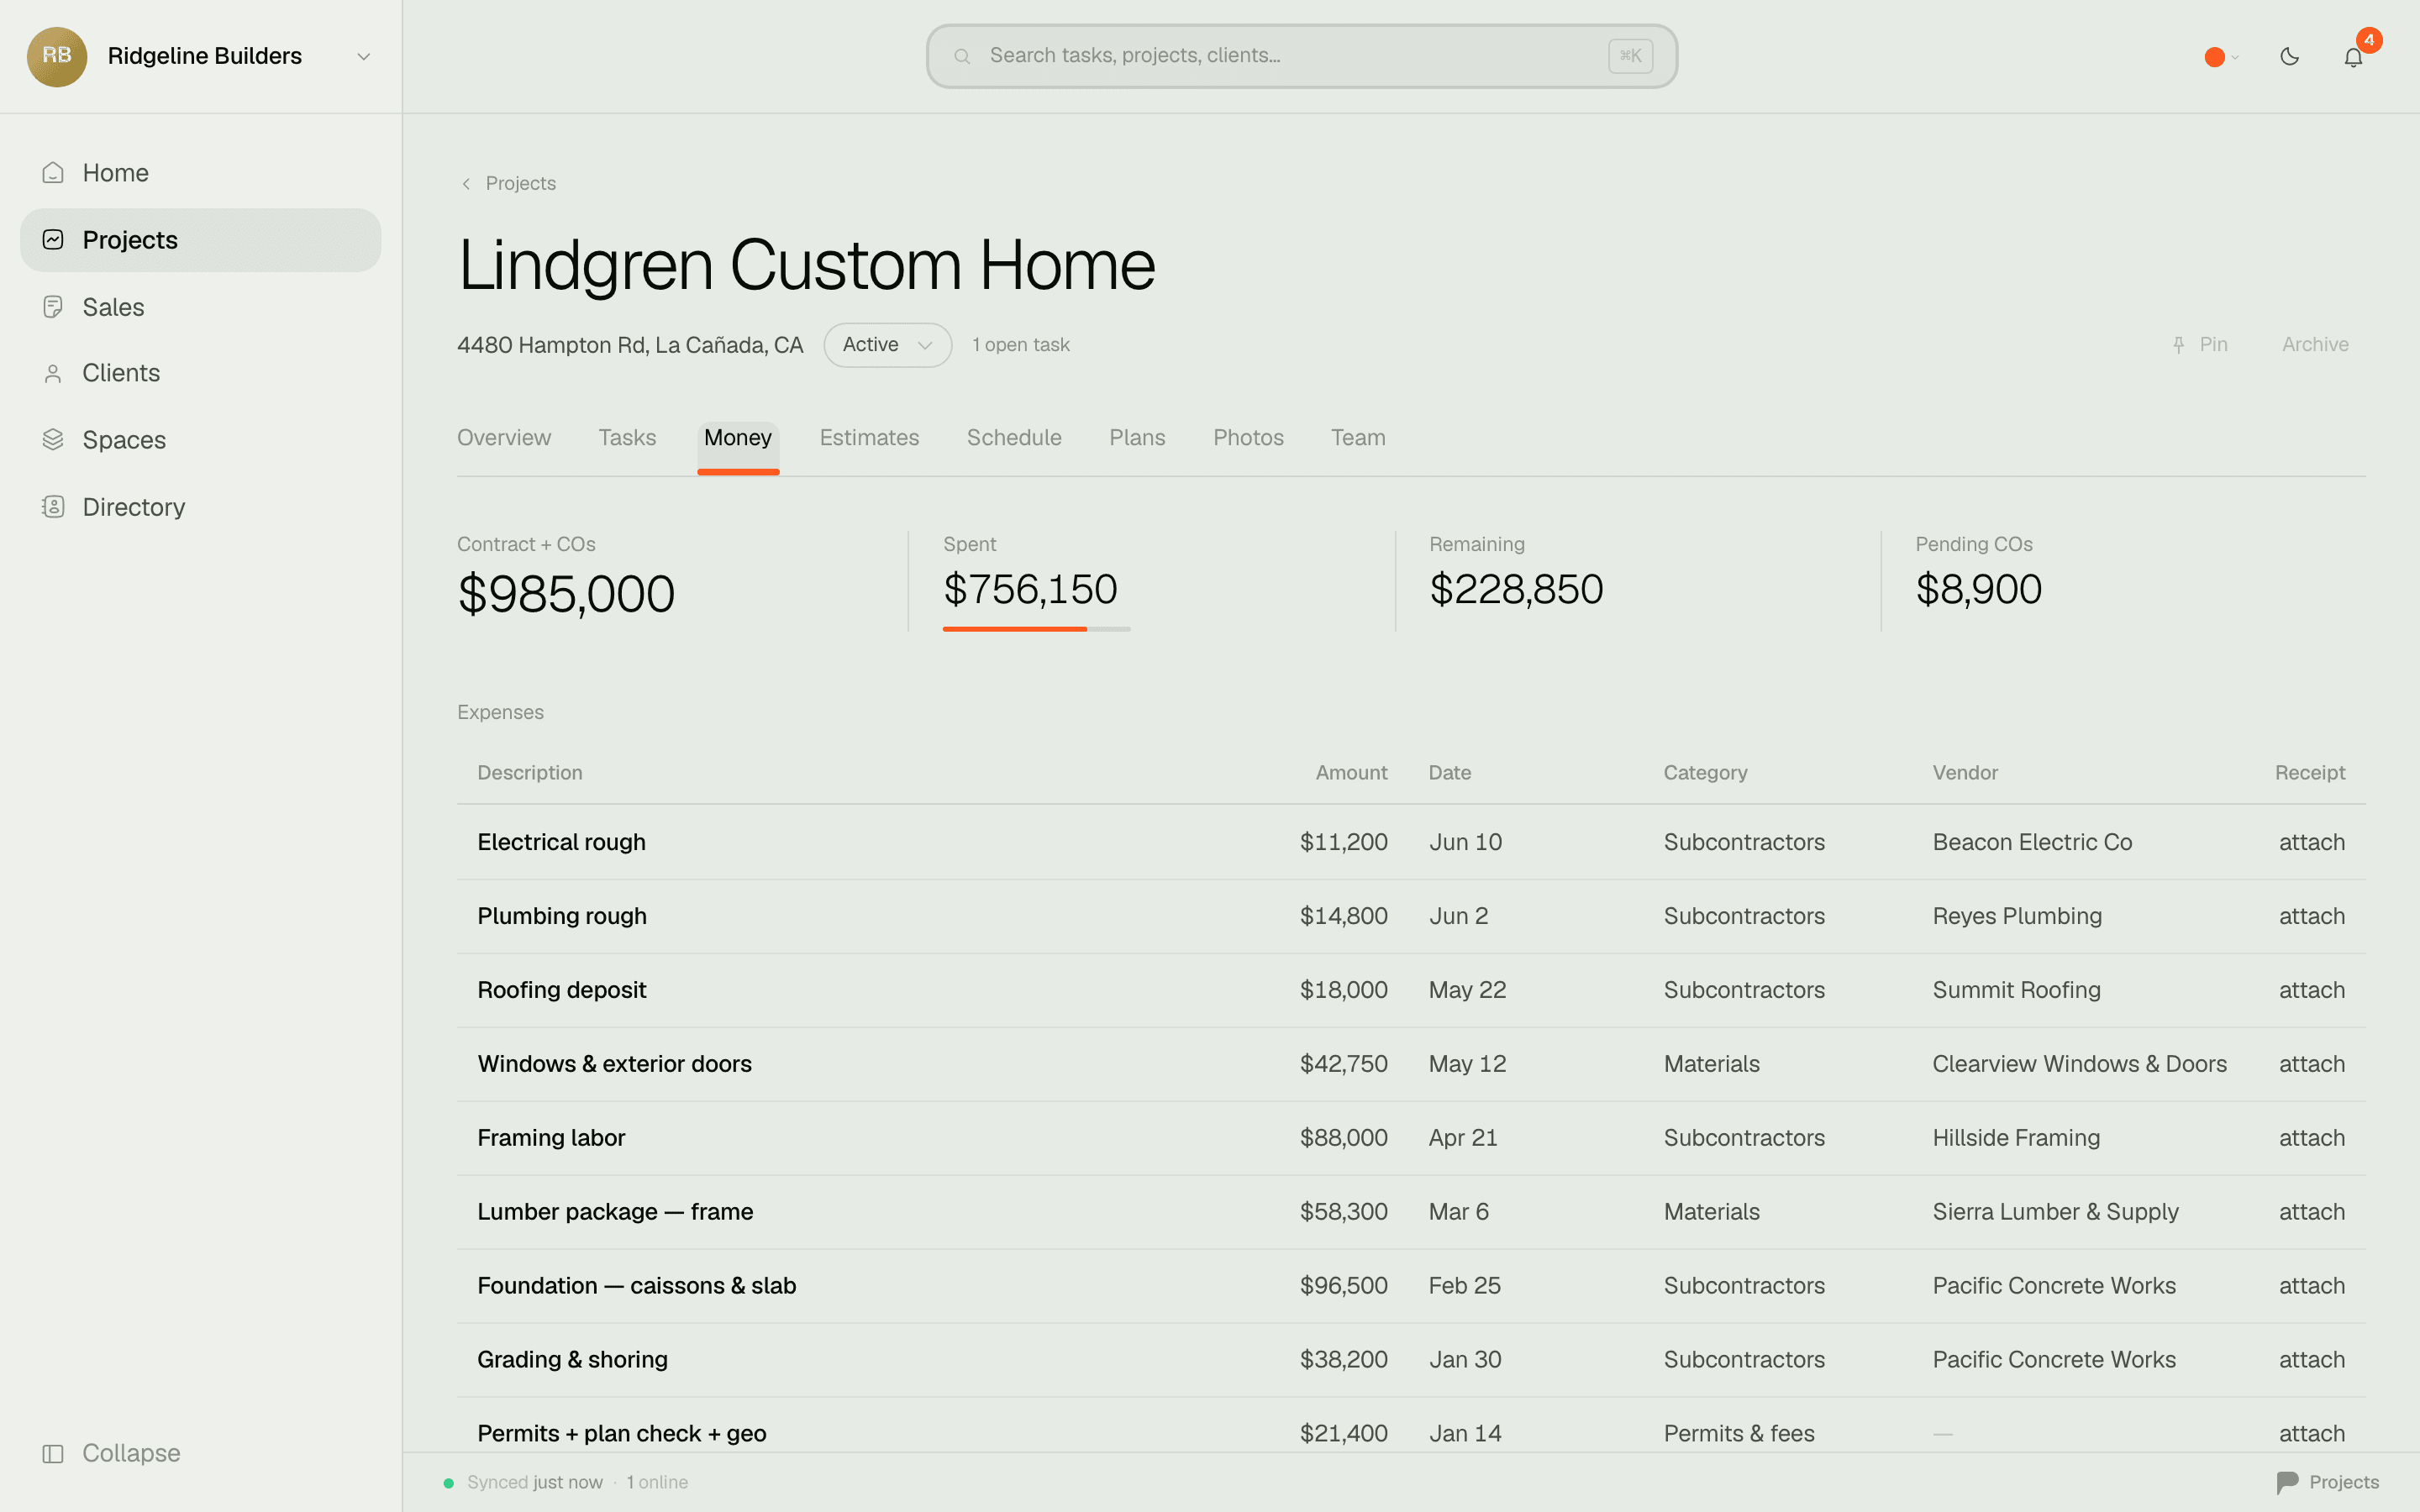Click the Projects breadcrumb link

(x=520, y=184)
